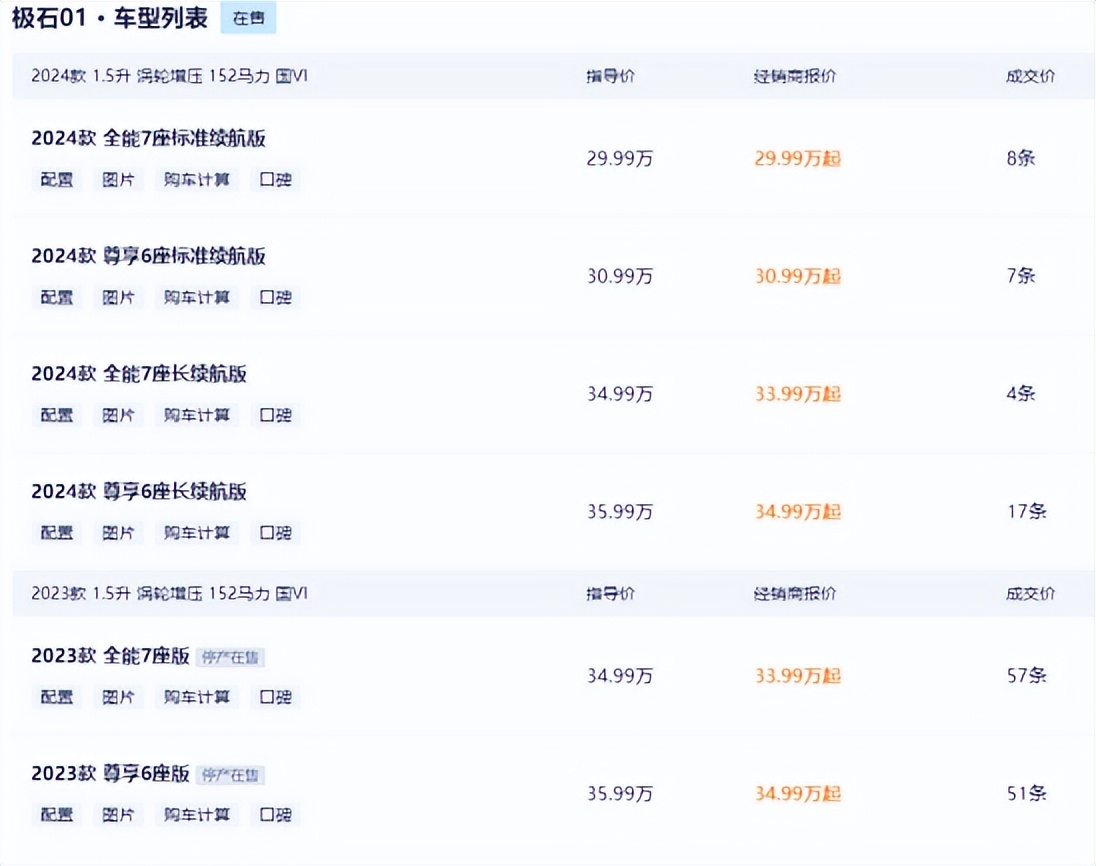View the 8条 transaction records
The image size is (1096, 866).
coord(1021,158)
